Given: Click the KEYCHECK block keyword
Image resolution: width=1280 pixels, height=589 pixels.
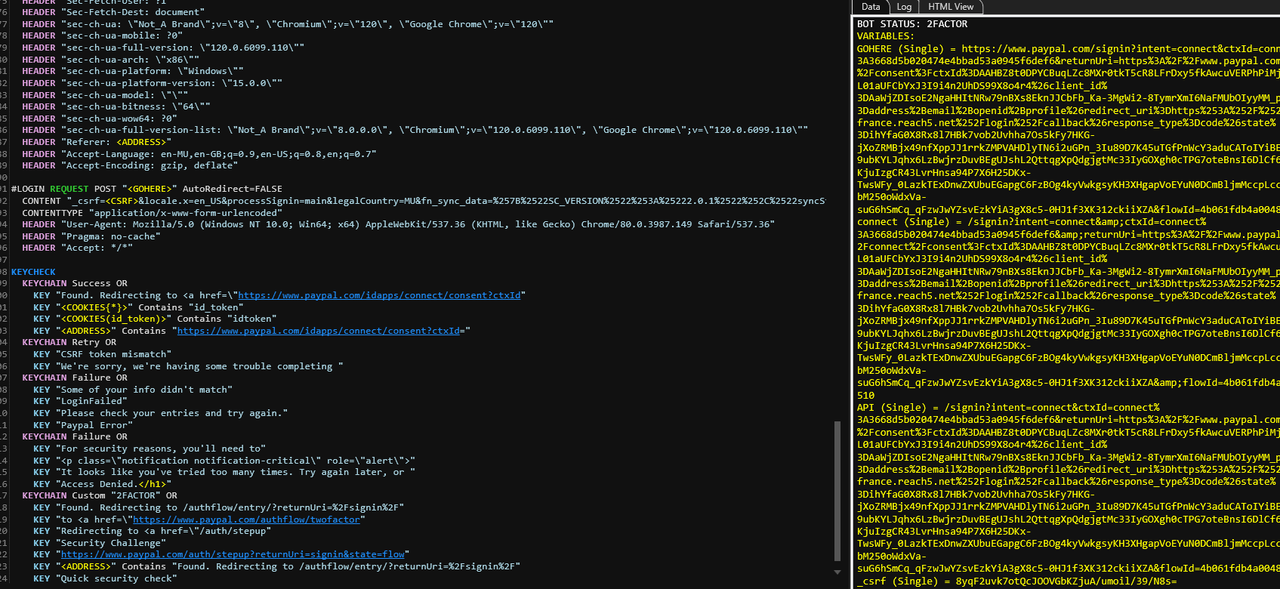Looking at the screenshot, I should (33, 271).
